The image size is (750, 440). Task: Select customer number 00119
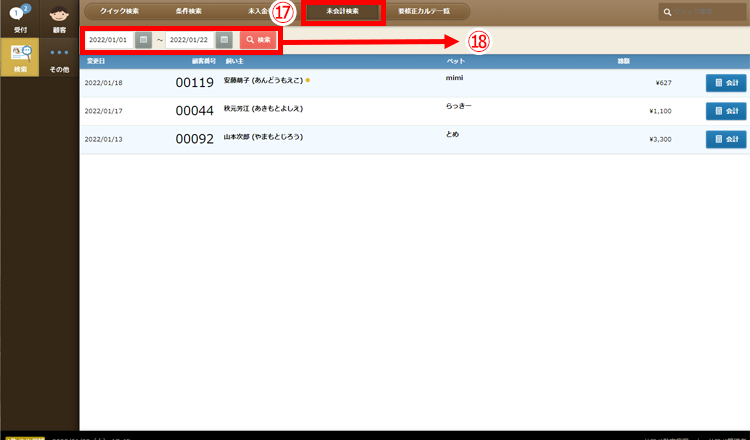tap(195, 83)
